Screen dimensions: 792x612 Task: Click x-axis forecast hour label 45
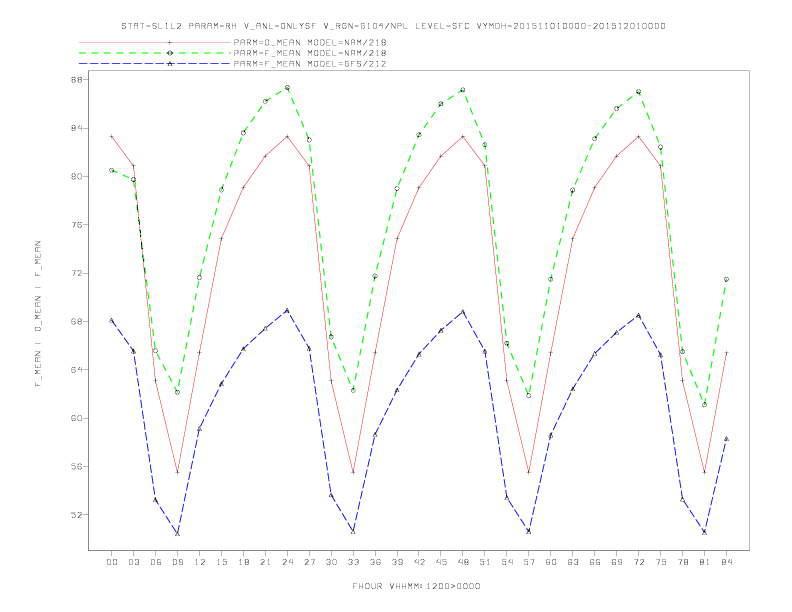[441, 562]
